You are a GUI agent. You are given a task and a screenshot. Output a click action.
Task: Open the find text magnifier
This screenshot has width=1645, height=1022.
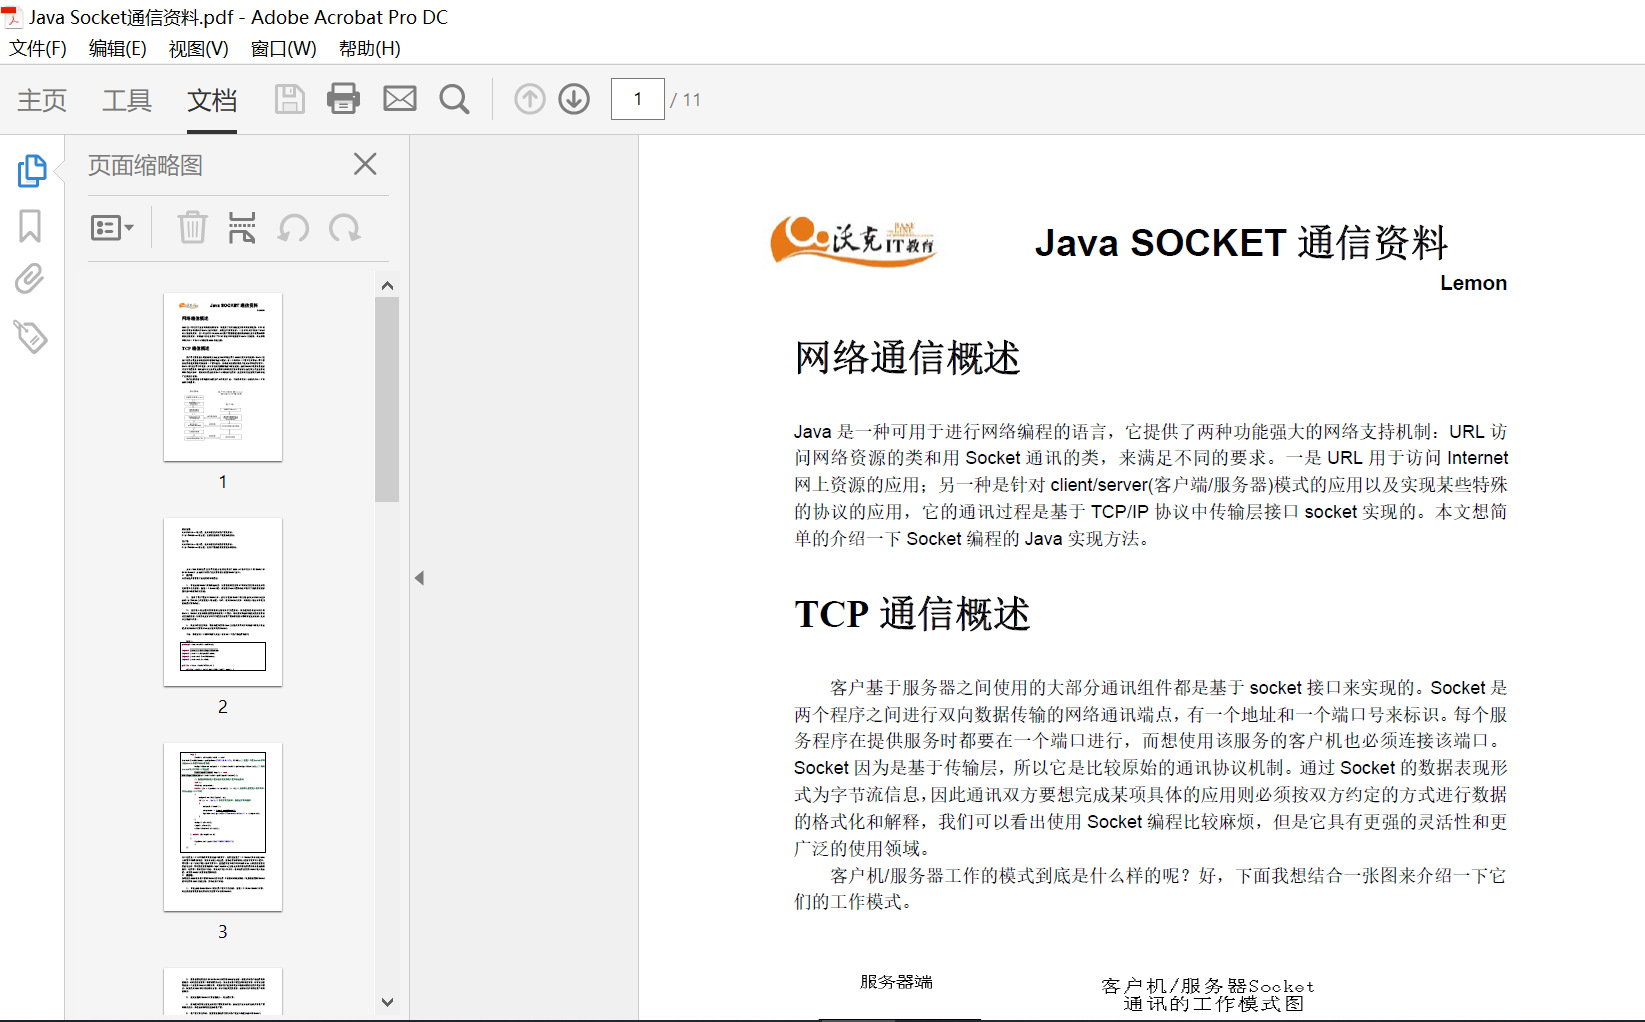(x=454, y=99)
